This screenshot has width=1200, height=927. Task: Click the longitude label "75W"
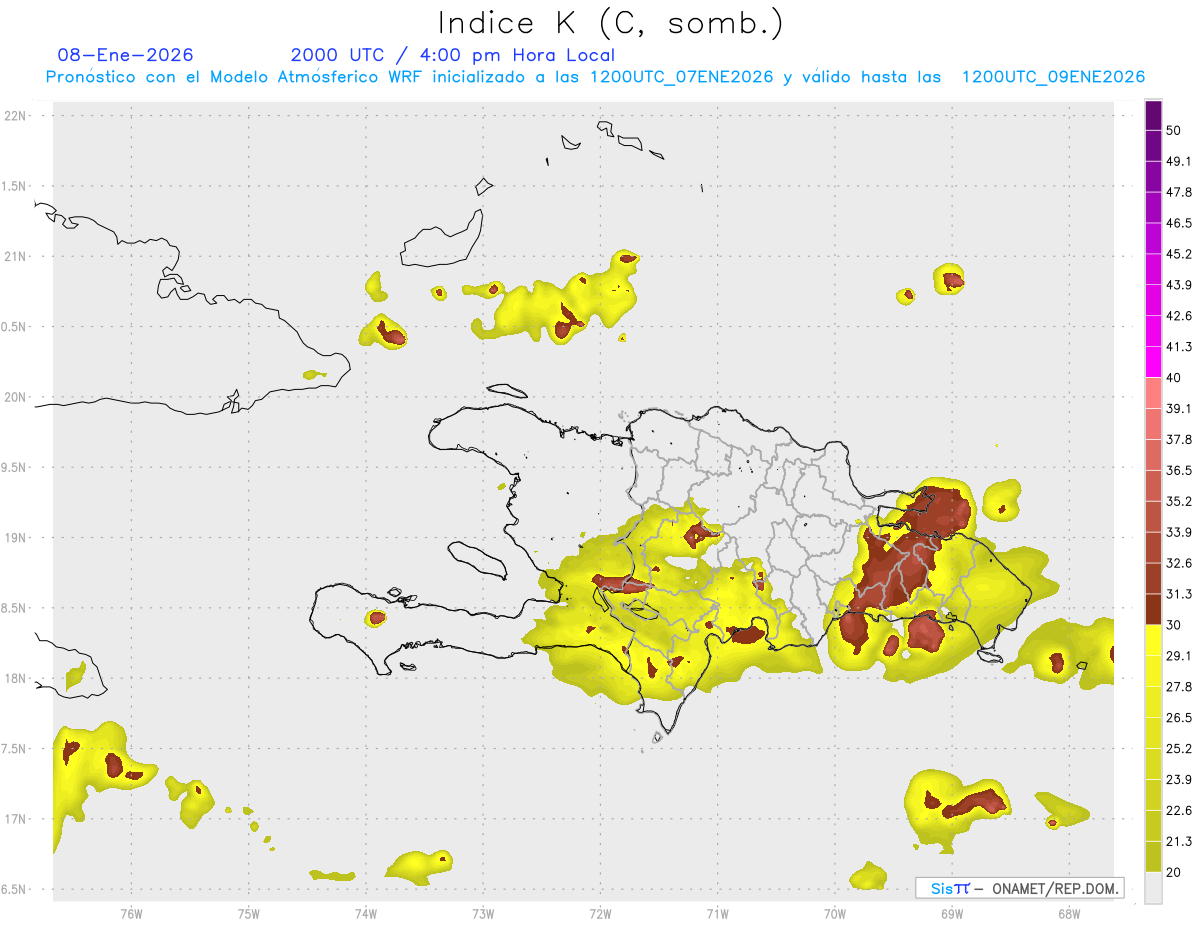click(x=249, y=915)
